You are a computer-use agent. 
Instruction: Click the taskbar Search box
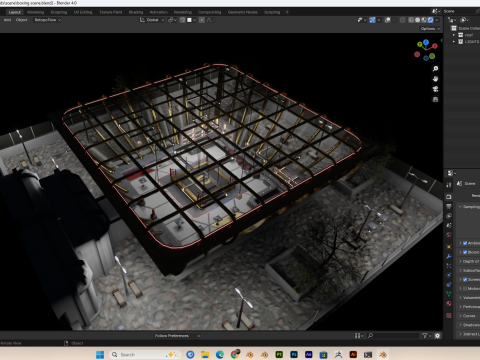click(145, 355)
